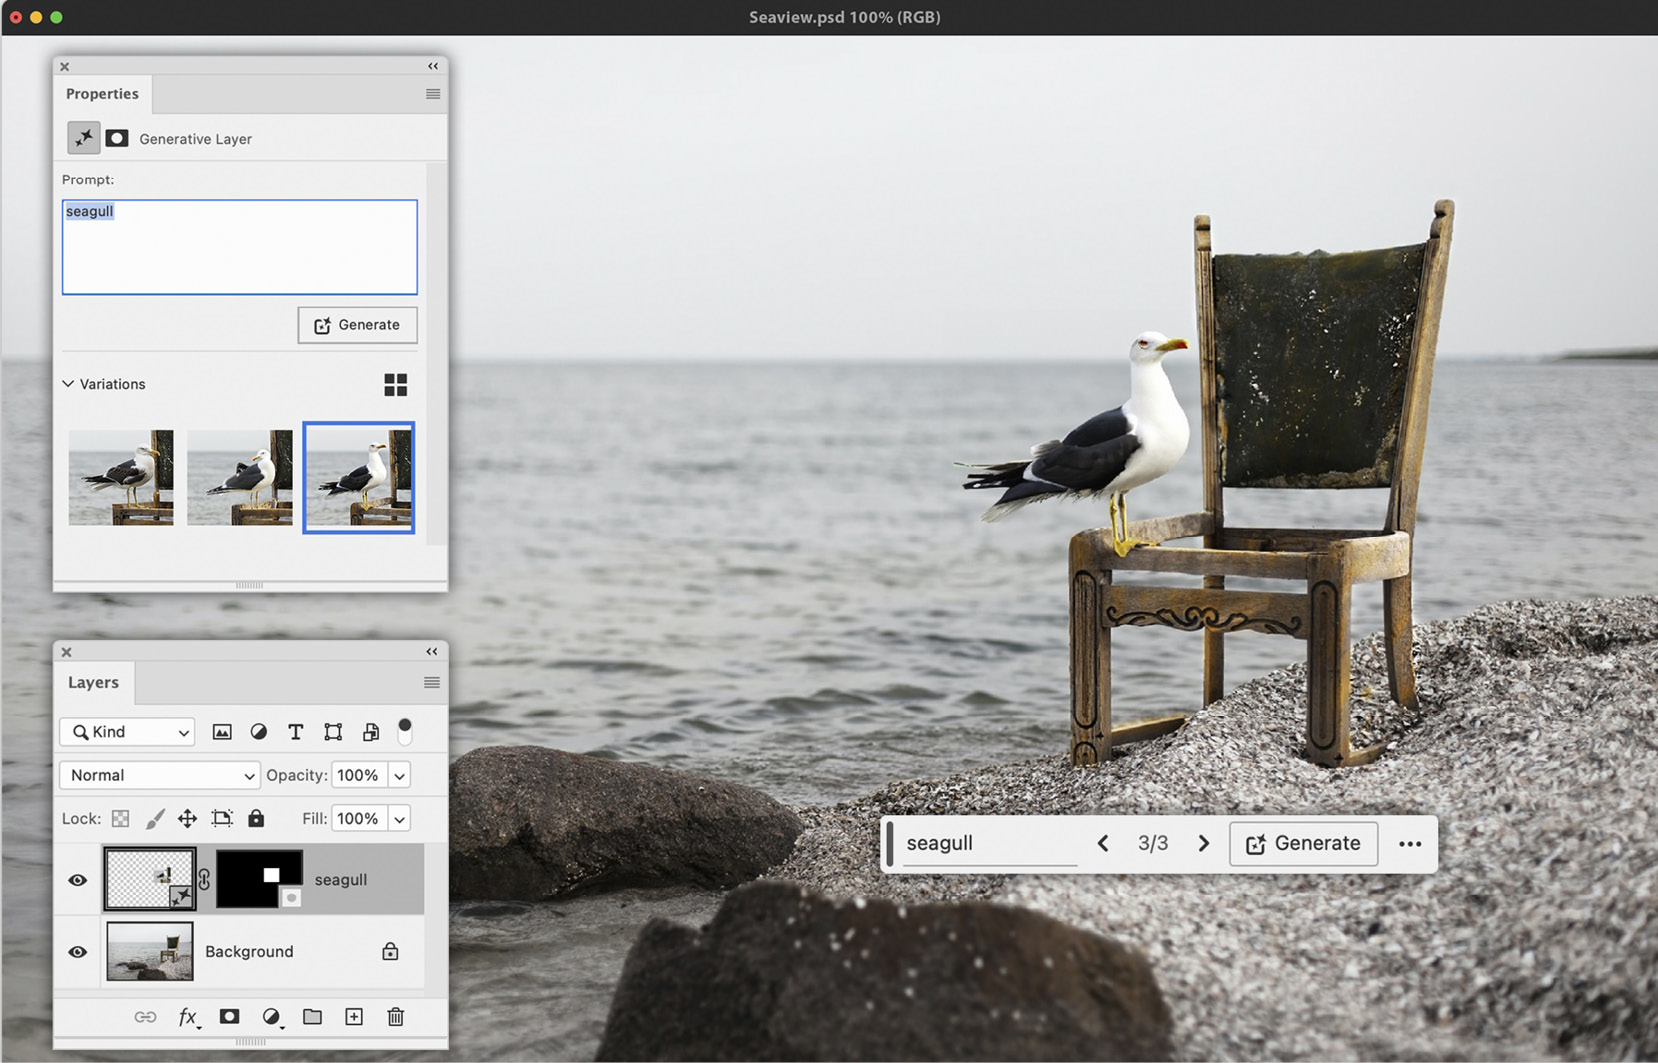Screen dimensions: 1658x1063
Task: Delete the selected layer
Action: click(396, 1017)
